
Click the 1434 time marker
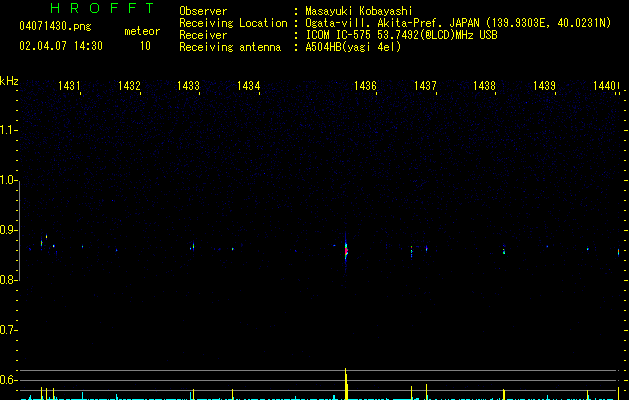pyautogui.click(x=249, y=86)
